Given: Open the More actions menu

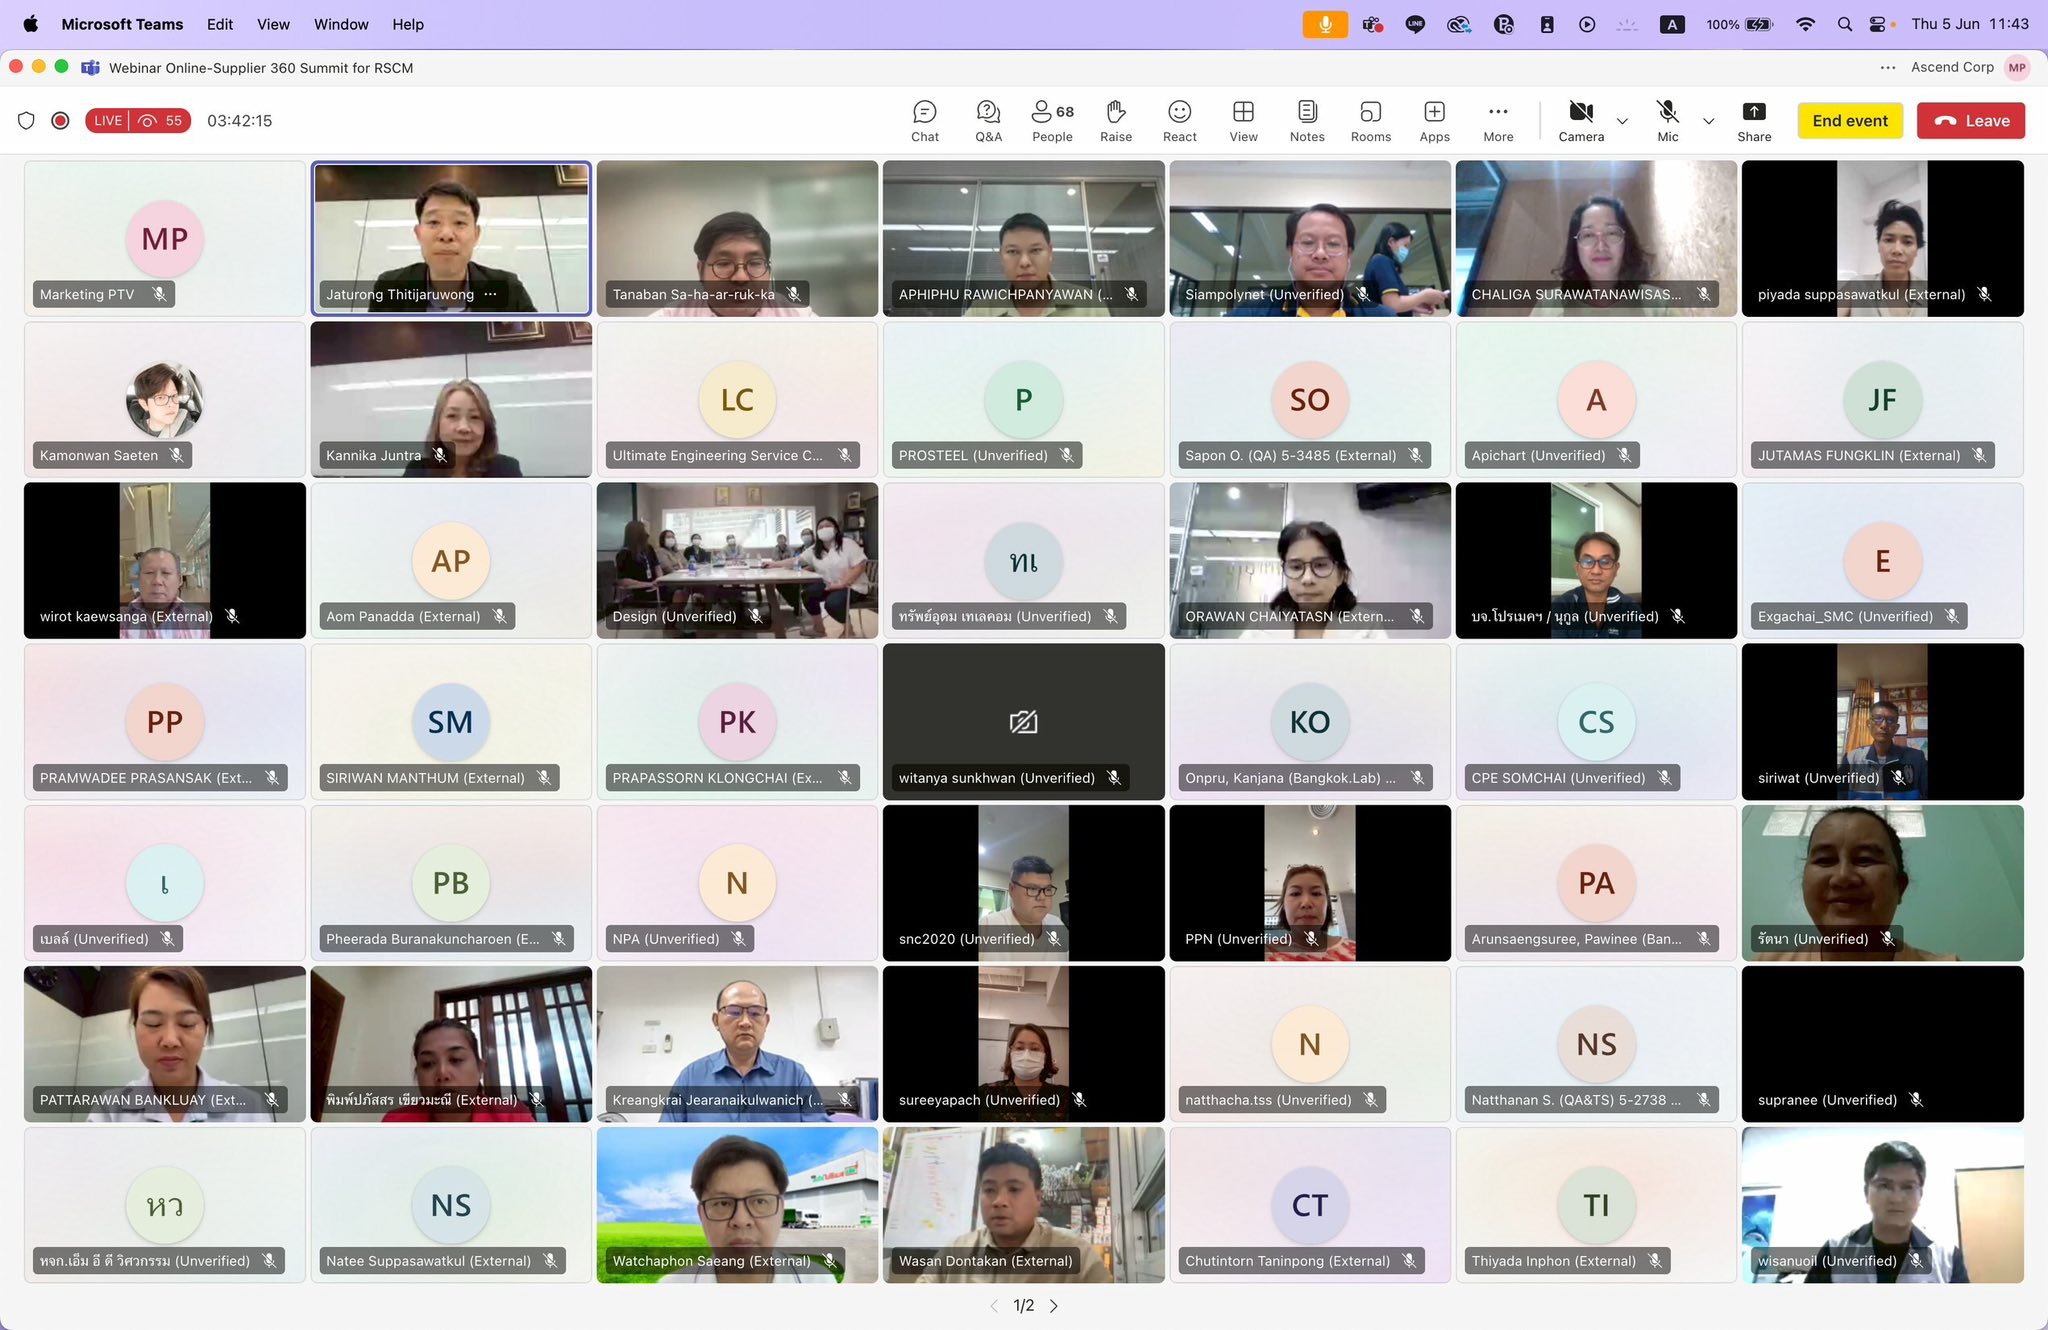Looking at the screenshot, I should 1498,121.
